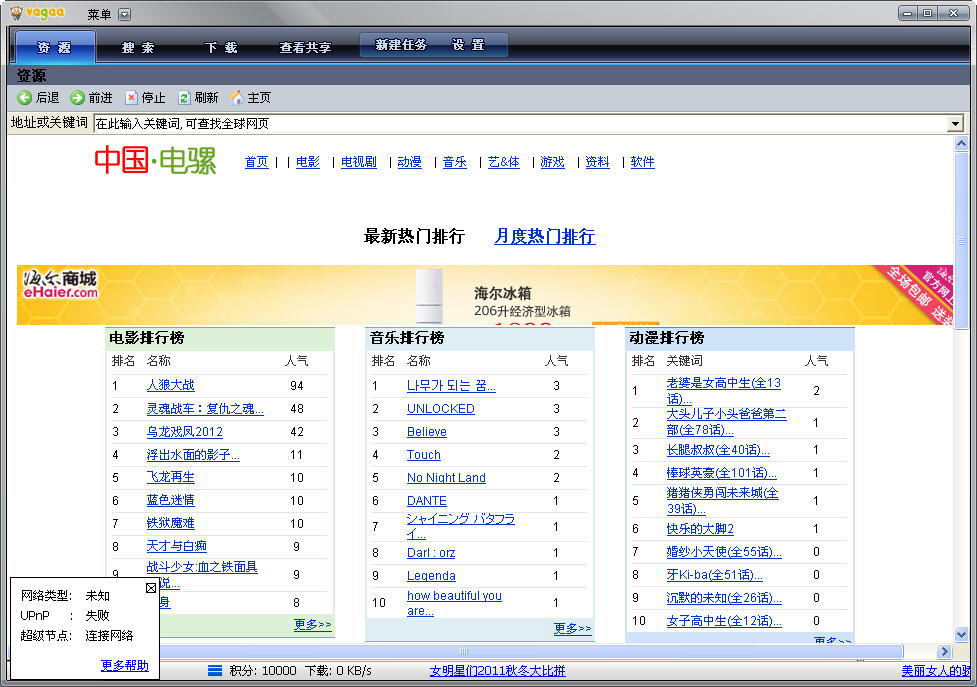Switch to the 搜索 (Search) tab
Screen dimensions: 977x687
tap(138, 46)
